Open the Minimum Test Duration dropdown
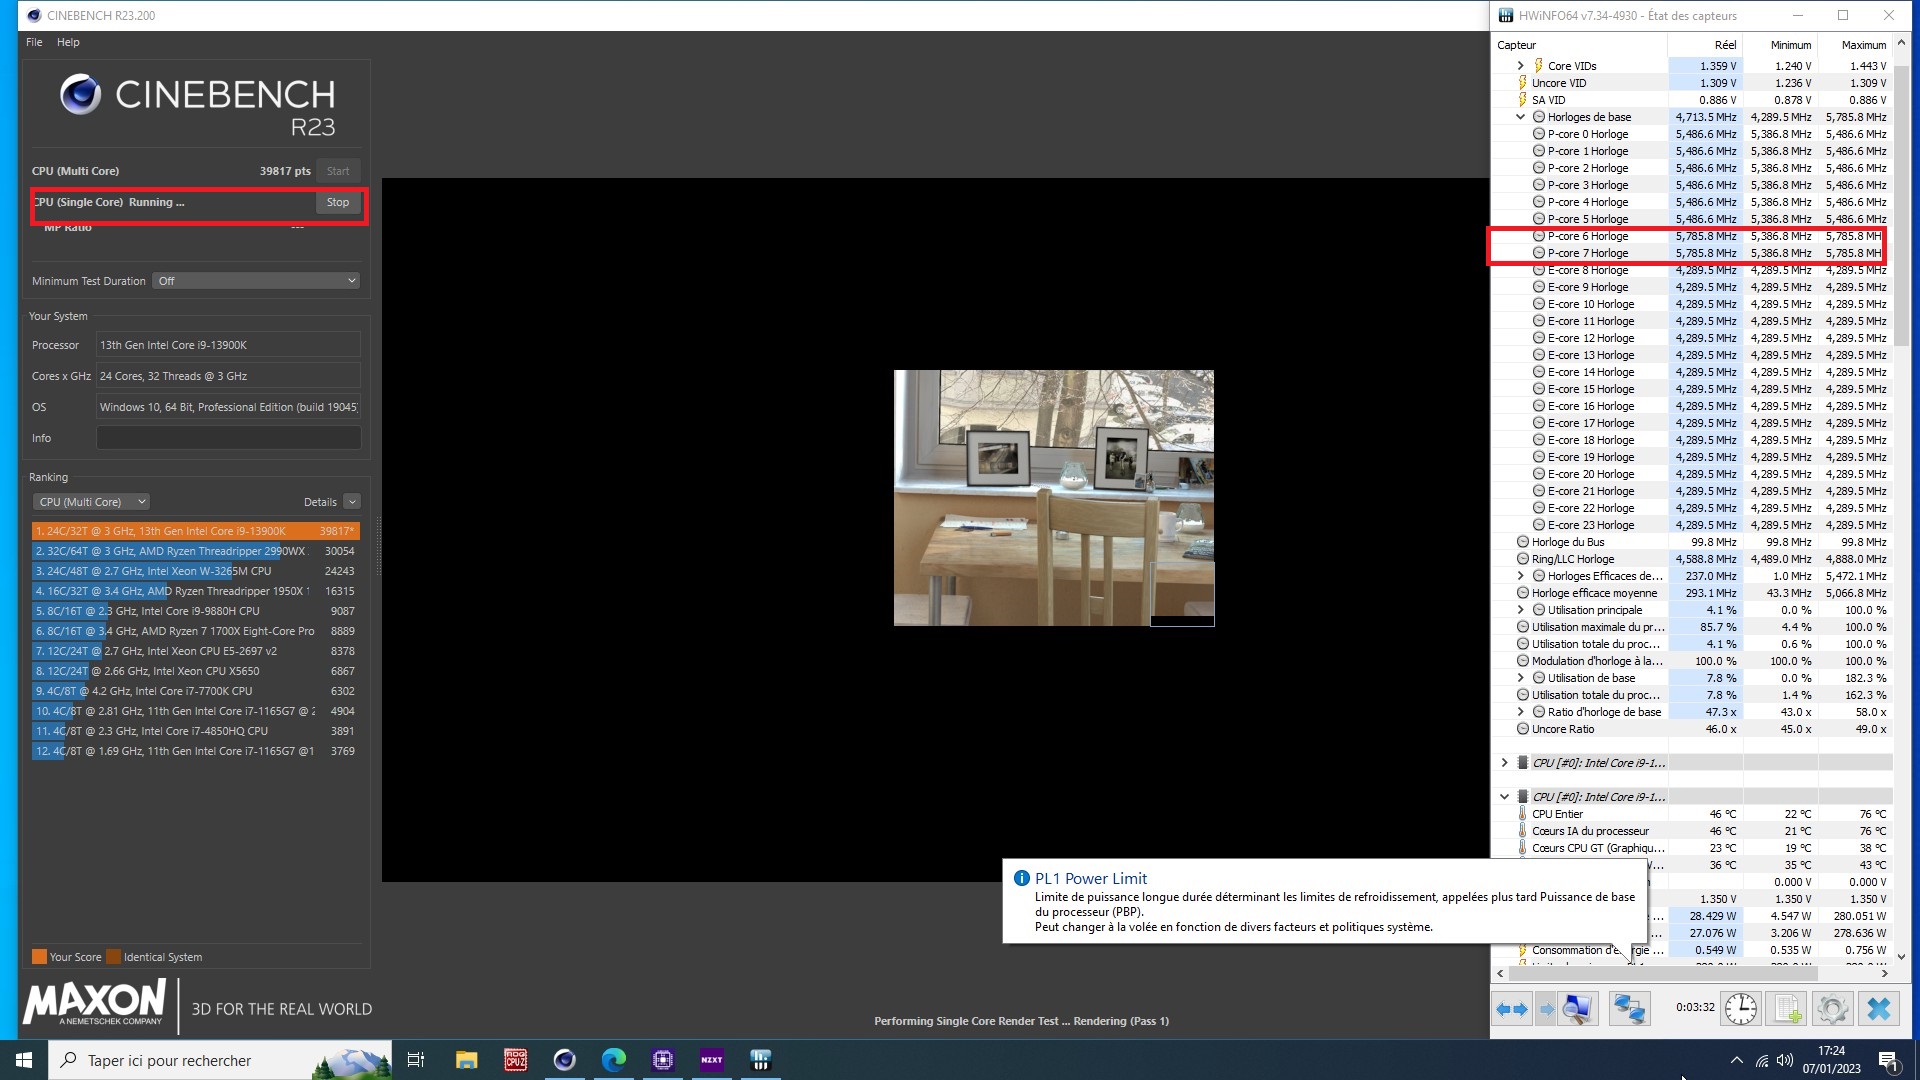1920x1080 pixels. pyautogui.click(x=256, y=281)
